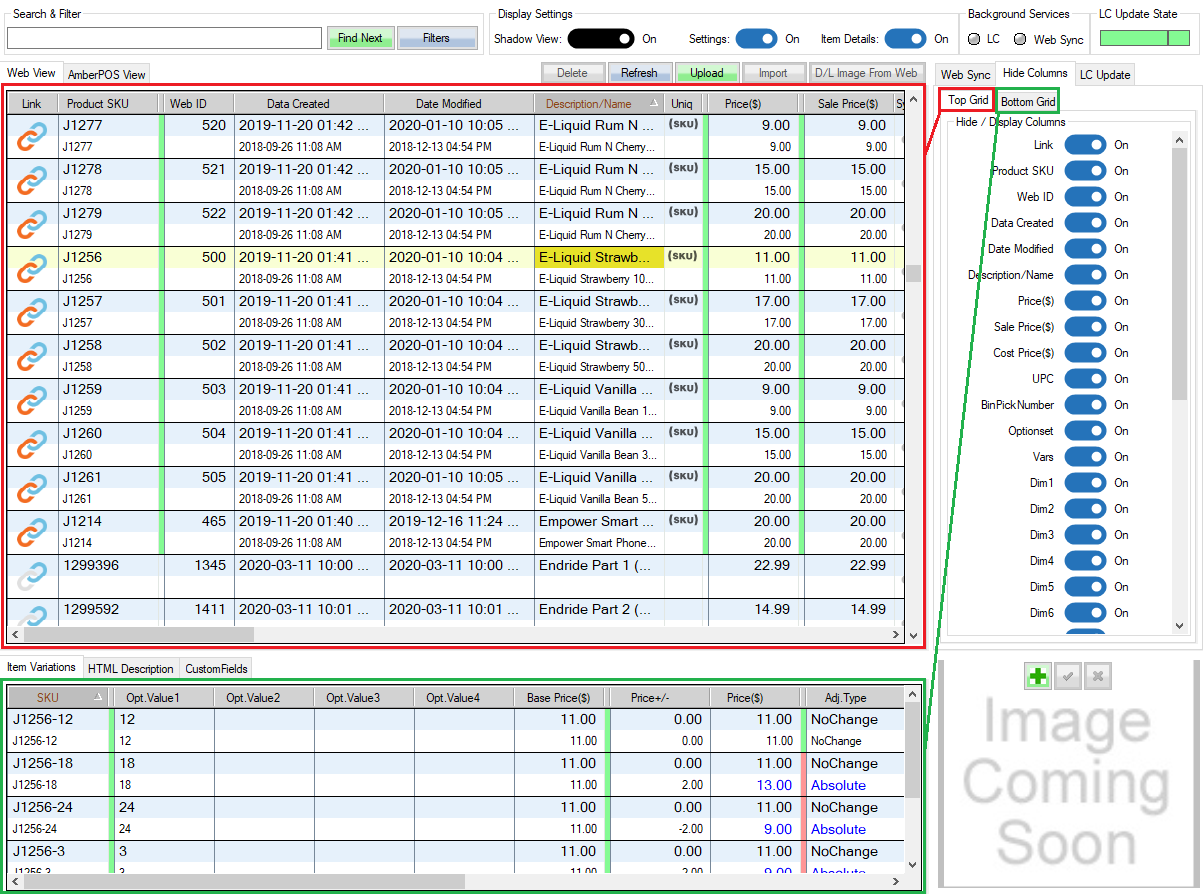Toggle the Web ID column switch
The width and height of the screenshot is (1203, 894).
point(1085,197)
